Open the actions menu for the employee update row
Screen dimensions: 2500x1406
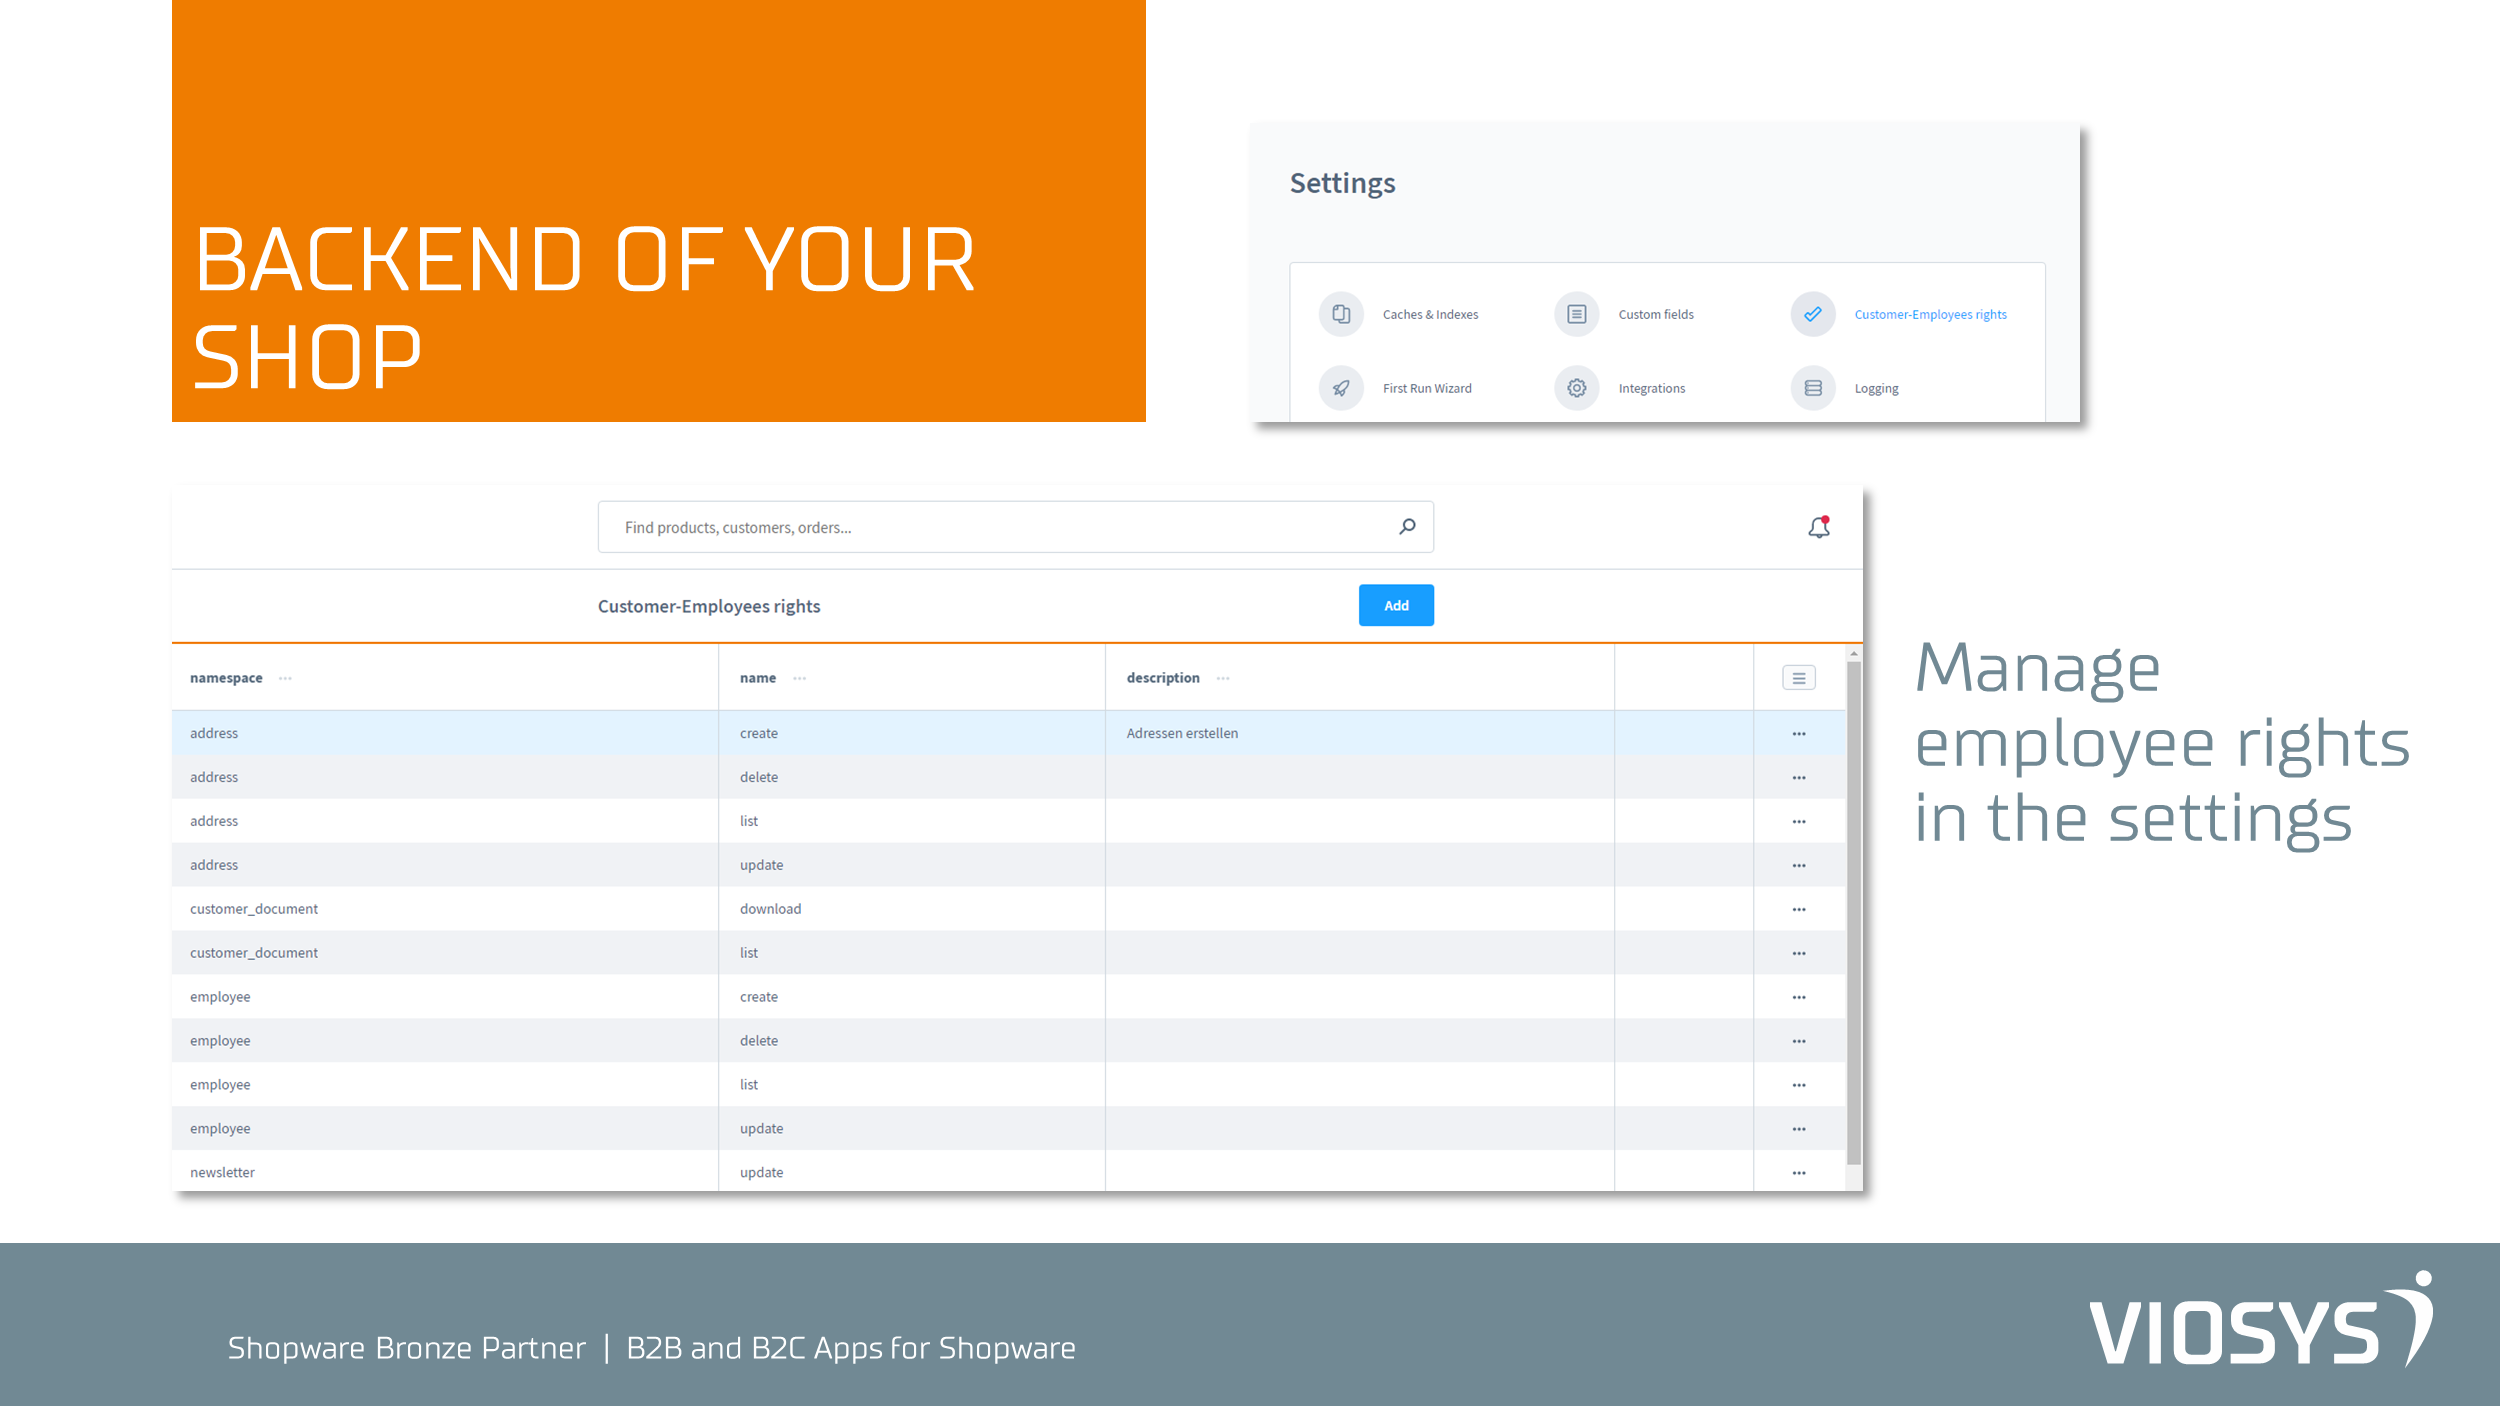[1799, 1130]
